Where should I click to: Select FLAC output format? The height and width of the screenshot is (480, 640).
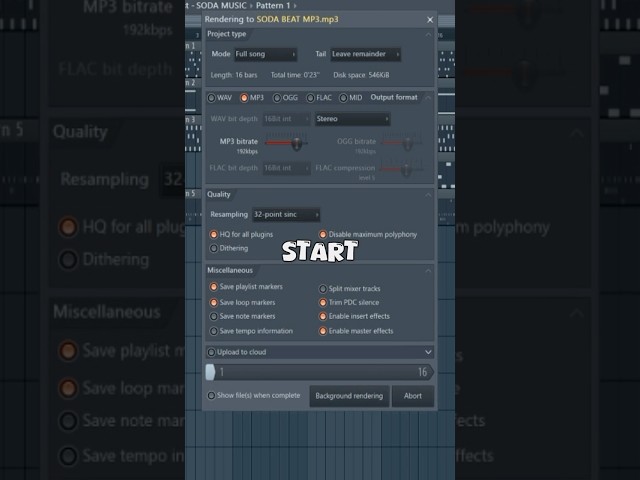pyautogui.click(x=311, y=98)
